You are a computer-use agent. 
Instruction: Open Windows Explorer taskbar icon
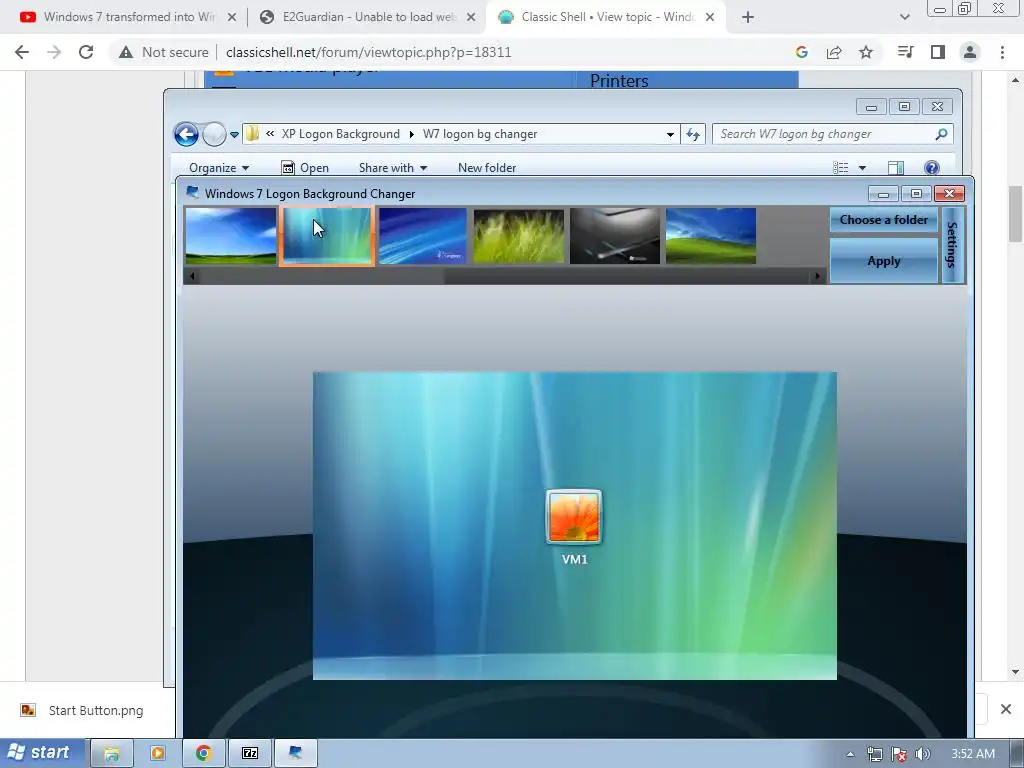point(112,754)
